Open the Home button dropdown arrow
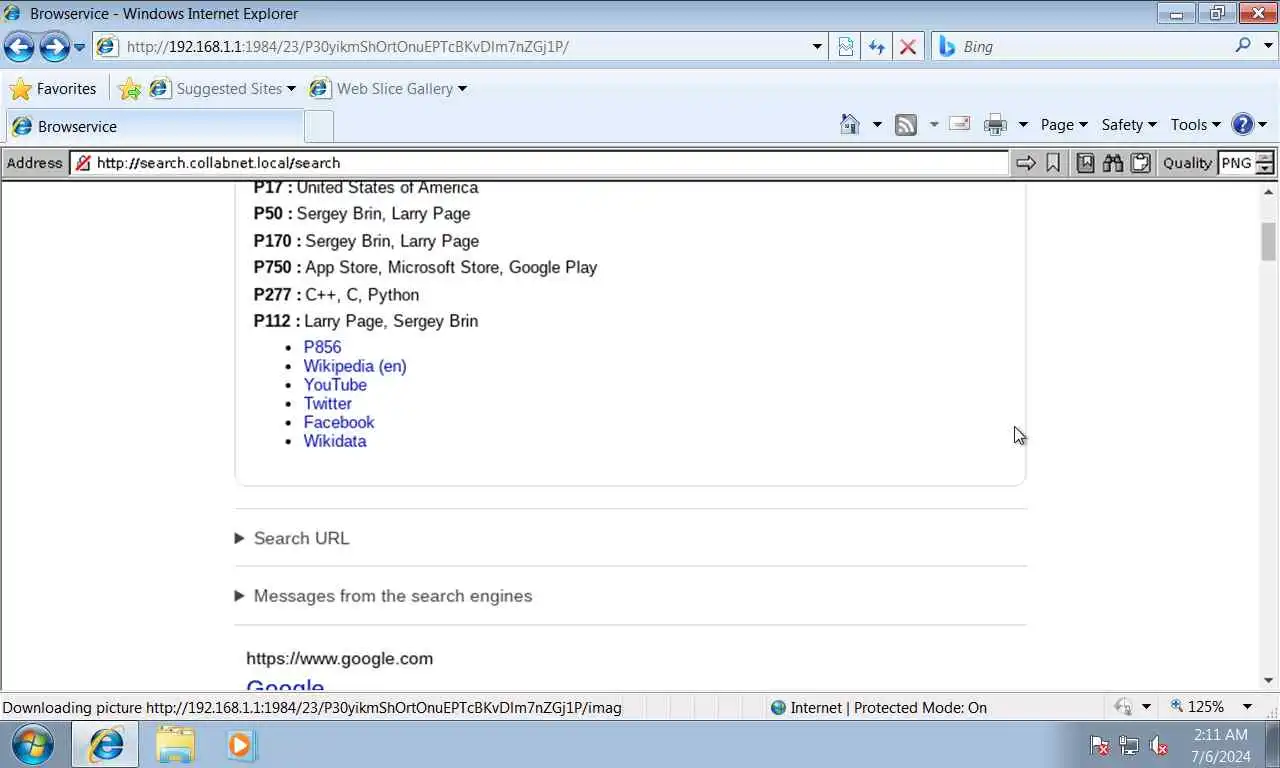The width and height of the screenshot is (1280, 768). [x=877, y=125]
